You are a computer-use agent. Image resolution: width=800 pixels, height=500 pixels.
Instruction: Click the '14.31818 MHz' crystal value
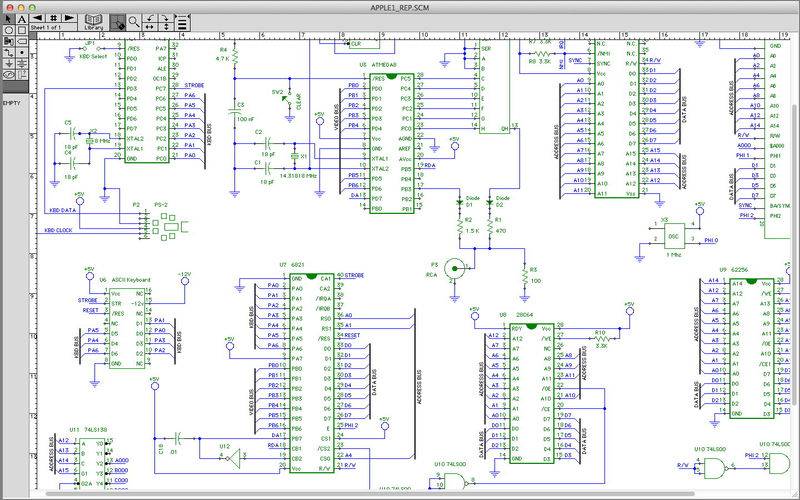click(298, 176)
